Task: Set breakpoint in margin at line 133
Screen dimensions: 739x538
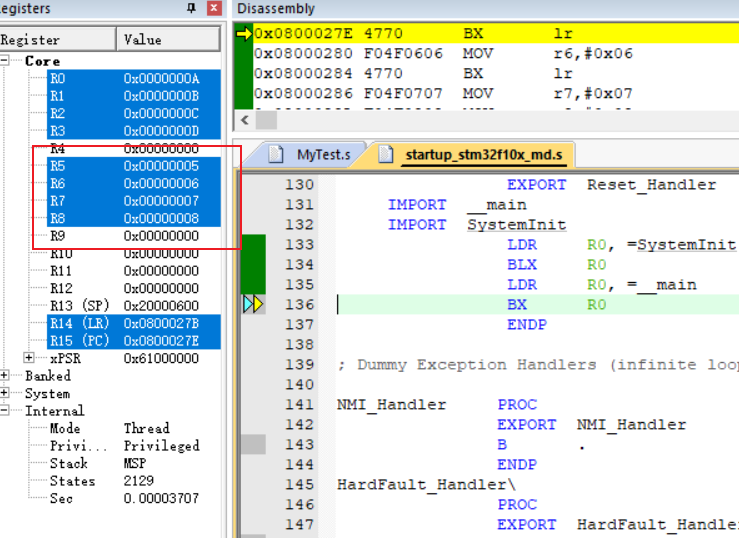Action: [253, 245]
